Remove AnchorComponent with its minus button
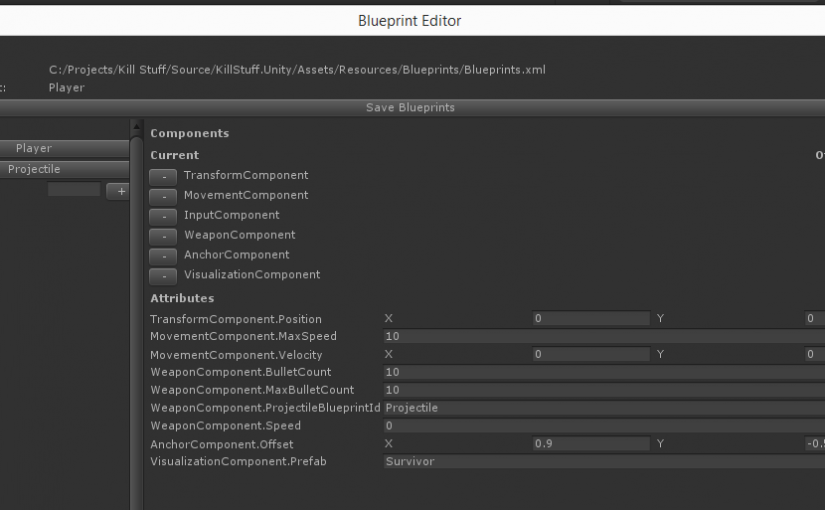Viewport: 825px width, 510px height. [163, 256]
